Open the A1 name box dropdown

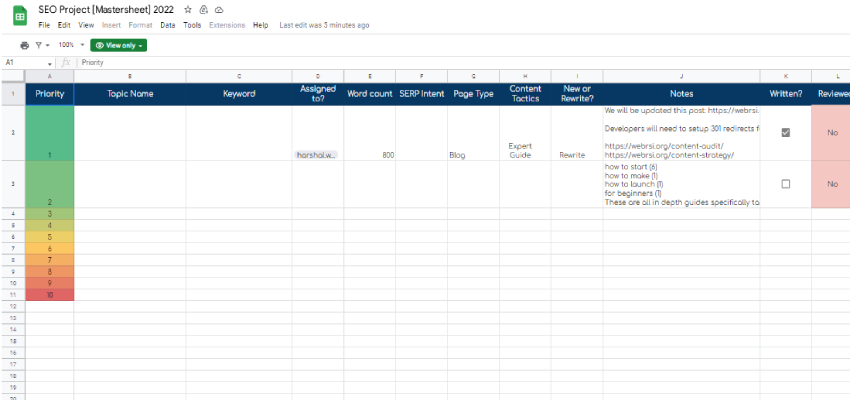(50, 62)
